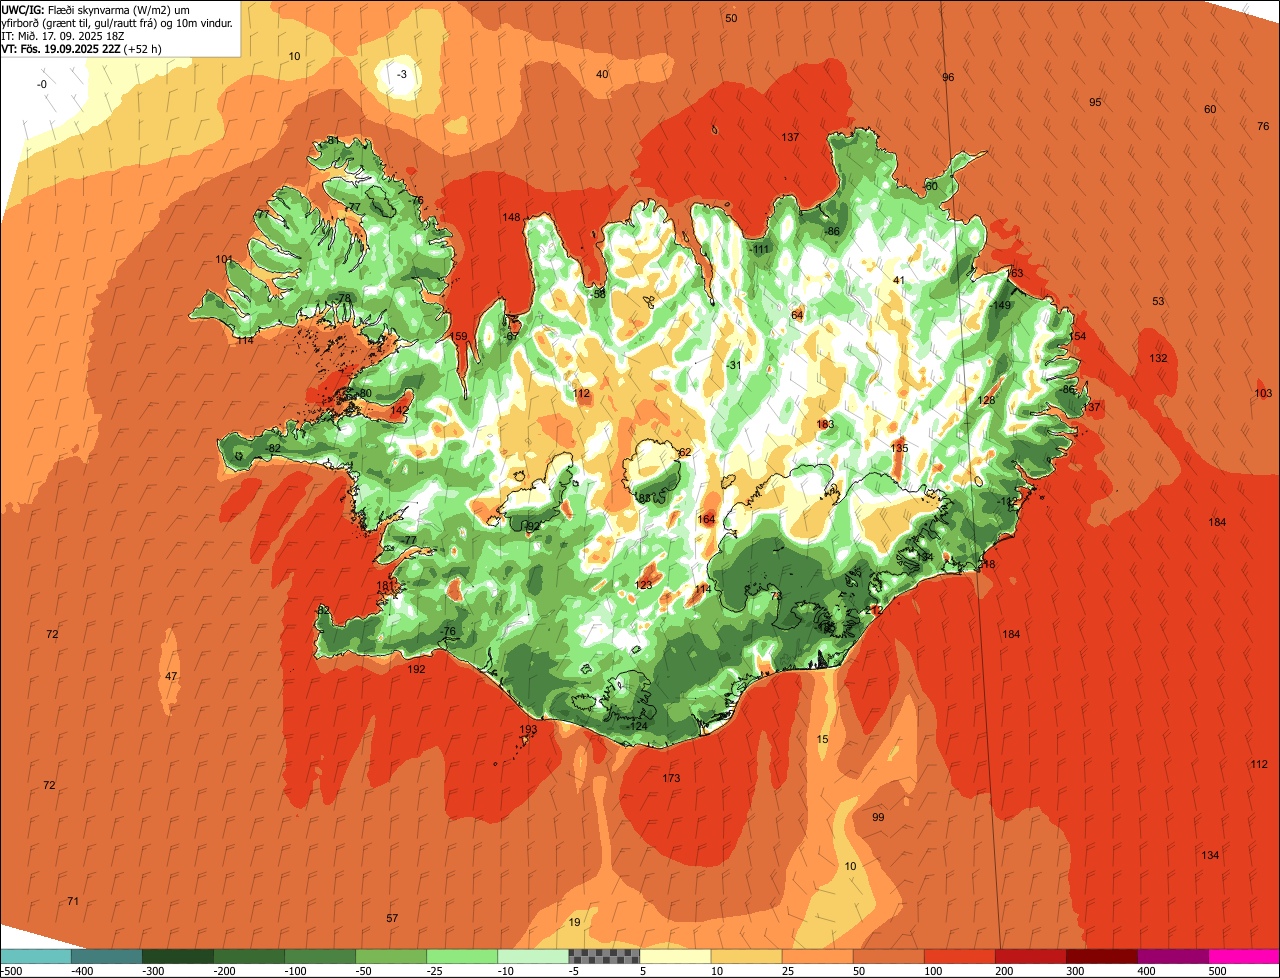Click the map value 159
1280x978 pixels.
click(459, 336)
